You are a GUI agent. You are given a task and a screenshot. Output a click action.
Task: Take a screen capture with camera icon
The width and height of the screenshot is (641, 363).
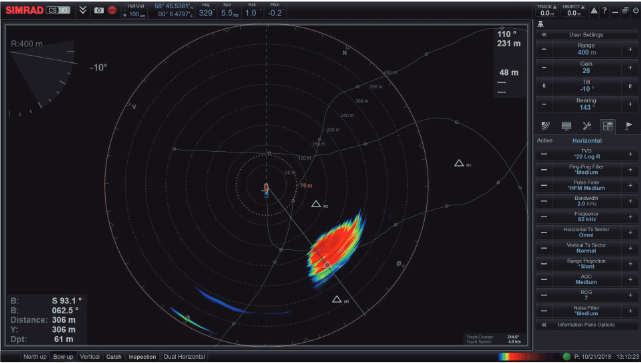click(x=99, y=10)
